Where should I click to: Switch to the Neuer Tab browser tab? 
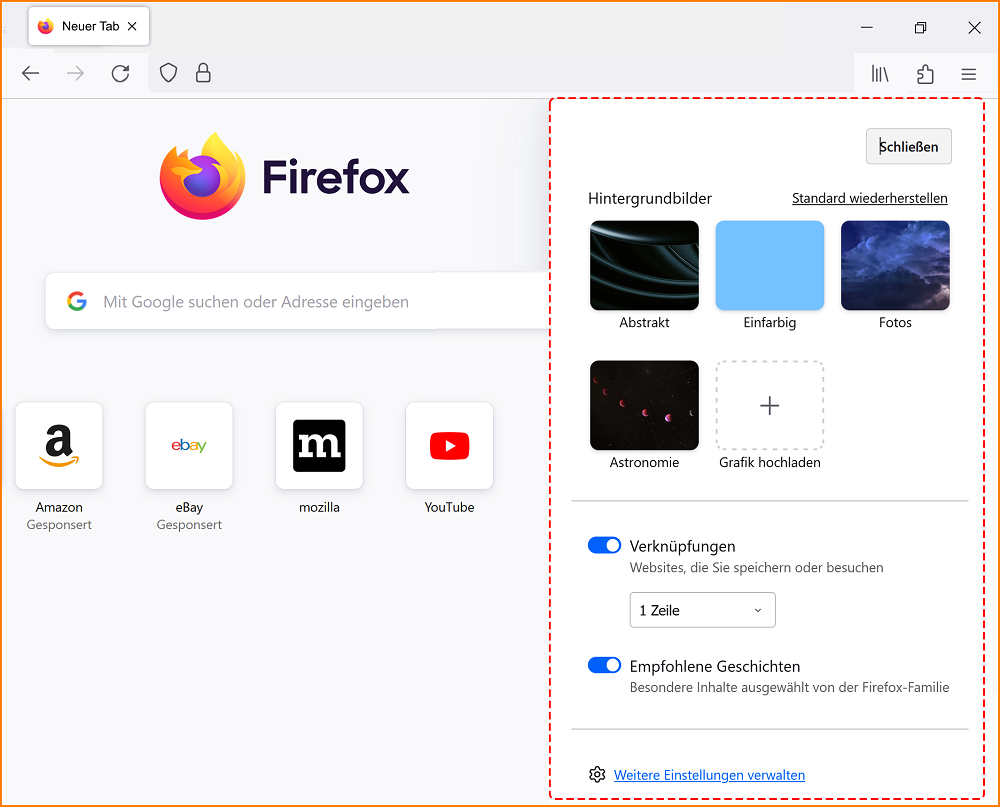click(x=88, y=26)
